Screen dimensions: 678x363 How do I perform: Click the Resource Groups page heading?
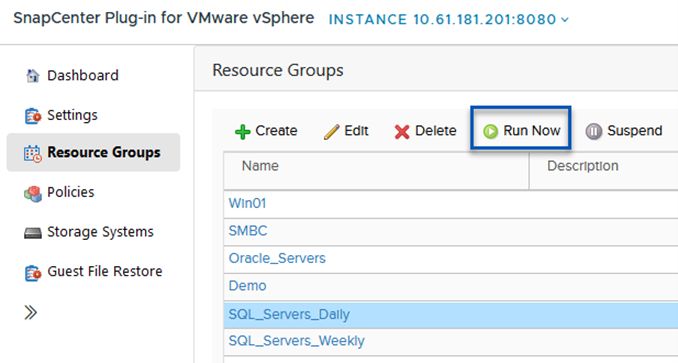[278, 70]
